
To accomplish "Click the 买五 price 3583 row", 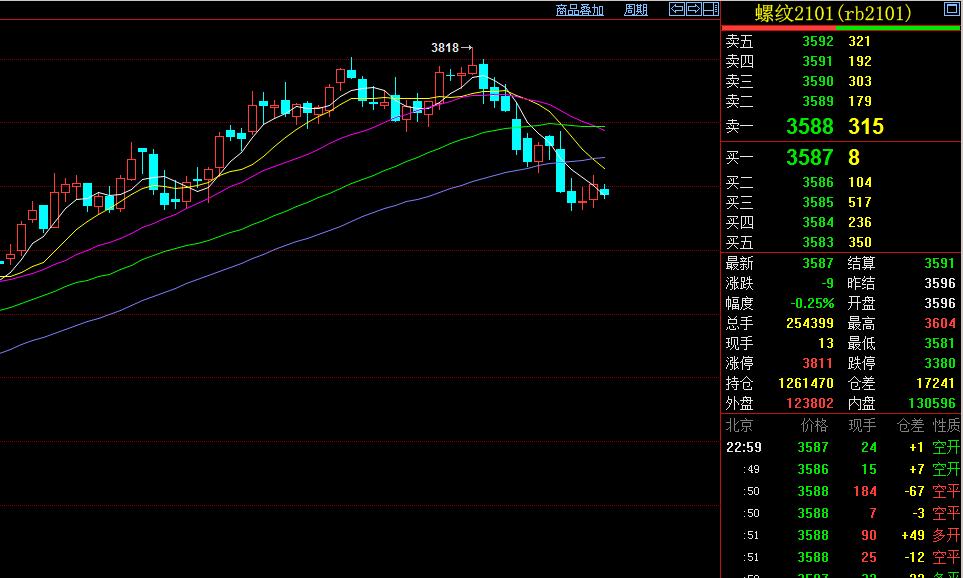I will [x=817, y=242].
